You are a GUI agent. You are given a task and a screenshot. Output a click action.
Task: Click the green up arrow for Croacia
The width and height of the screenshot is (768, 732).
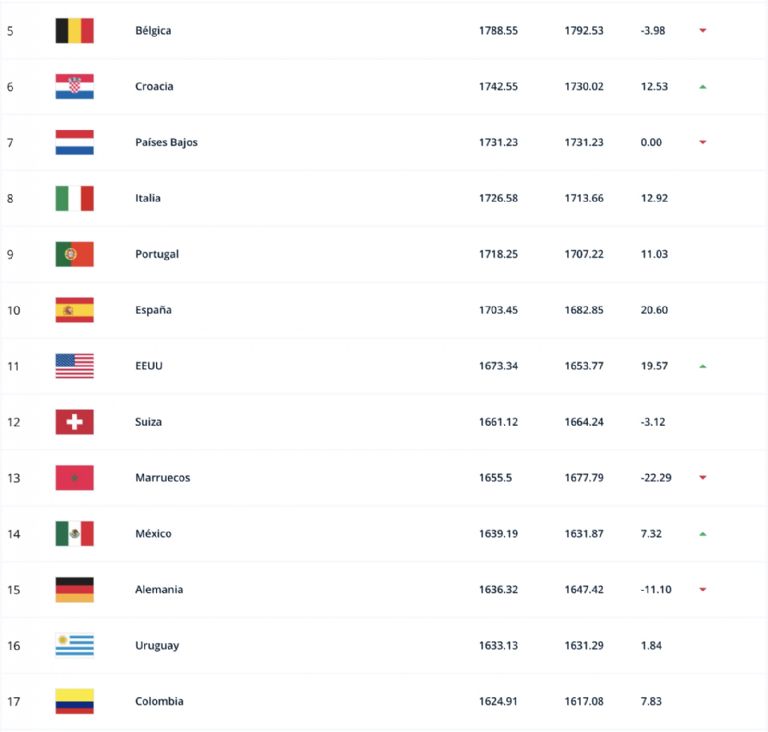pyautogui.click(x=703, y=87)
